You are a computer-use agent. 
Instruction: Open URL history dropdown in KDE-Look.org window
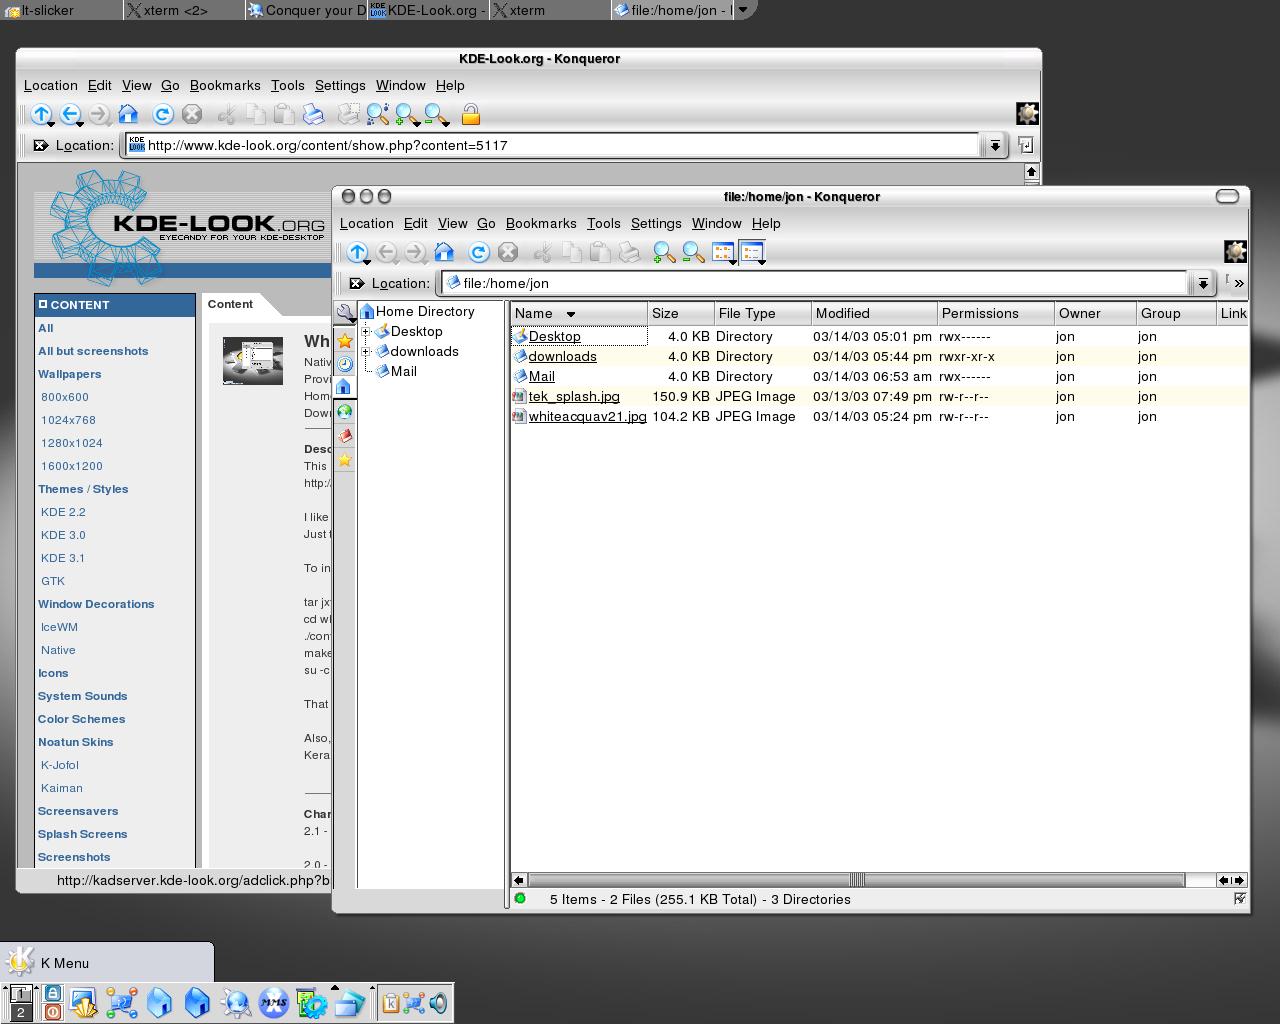click(995, 145)
